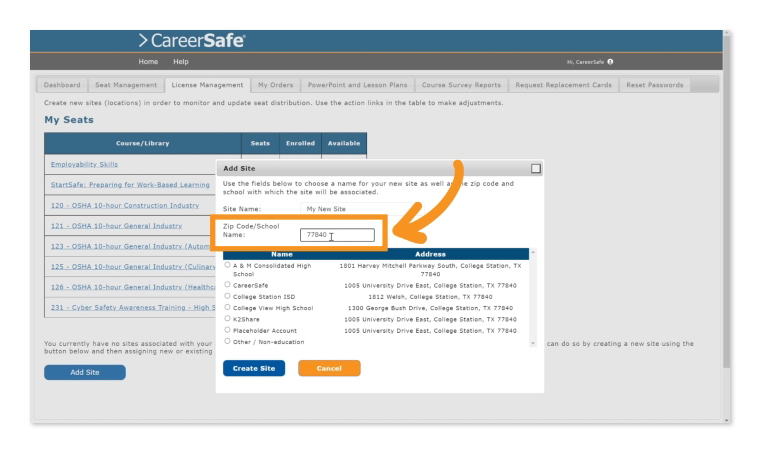
Task: Click address 1300 George Bush Drive
Action: [430, 308]
